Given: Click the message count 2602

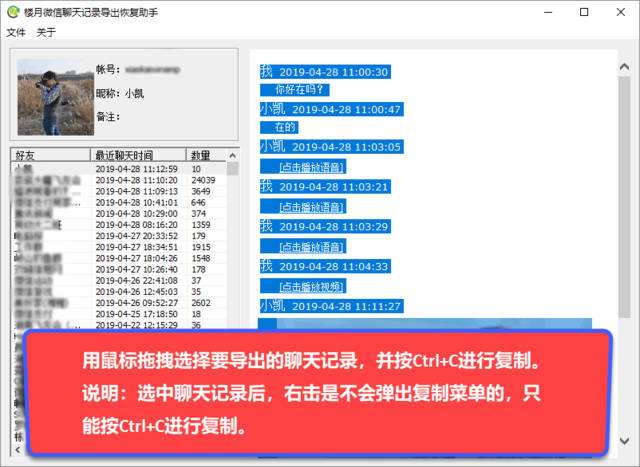Looking at the screenshot, I should point(201,303).
